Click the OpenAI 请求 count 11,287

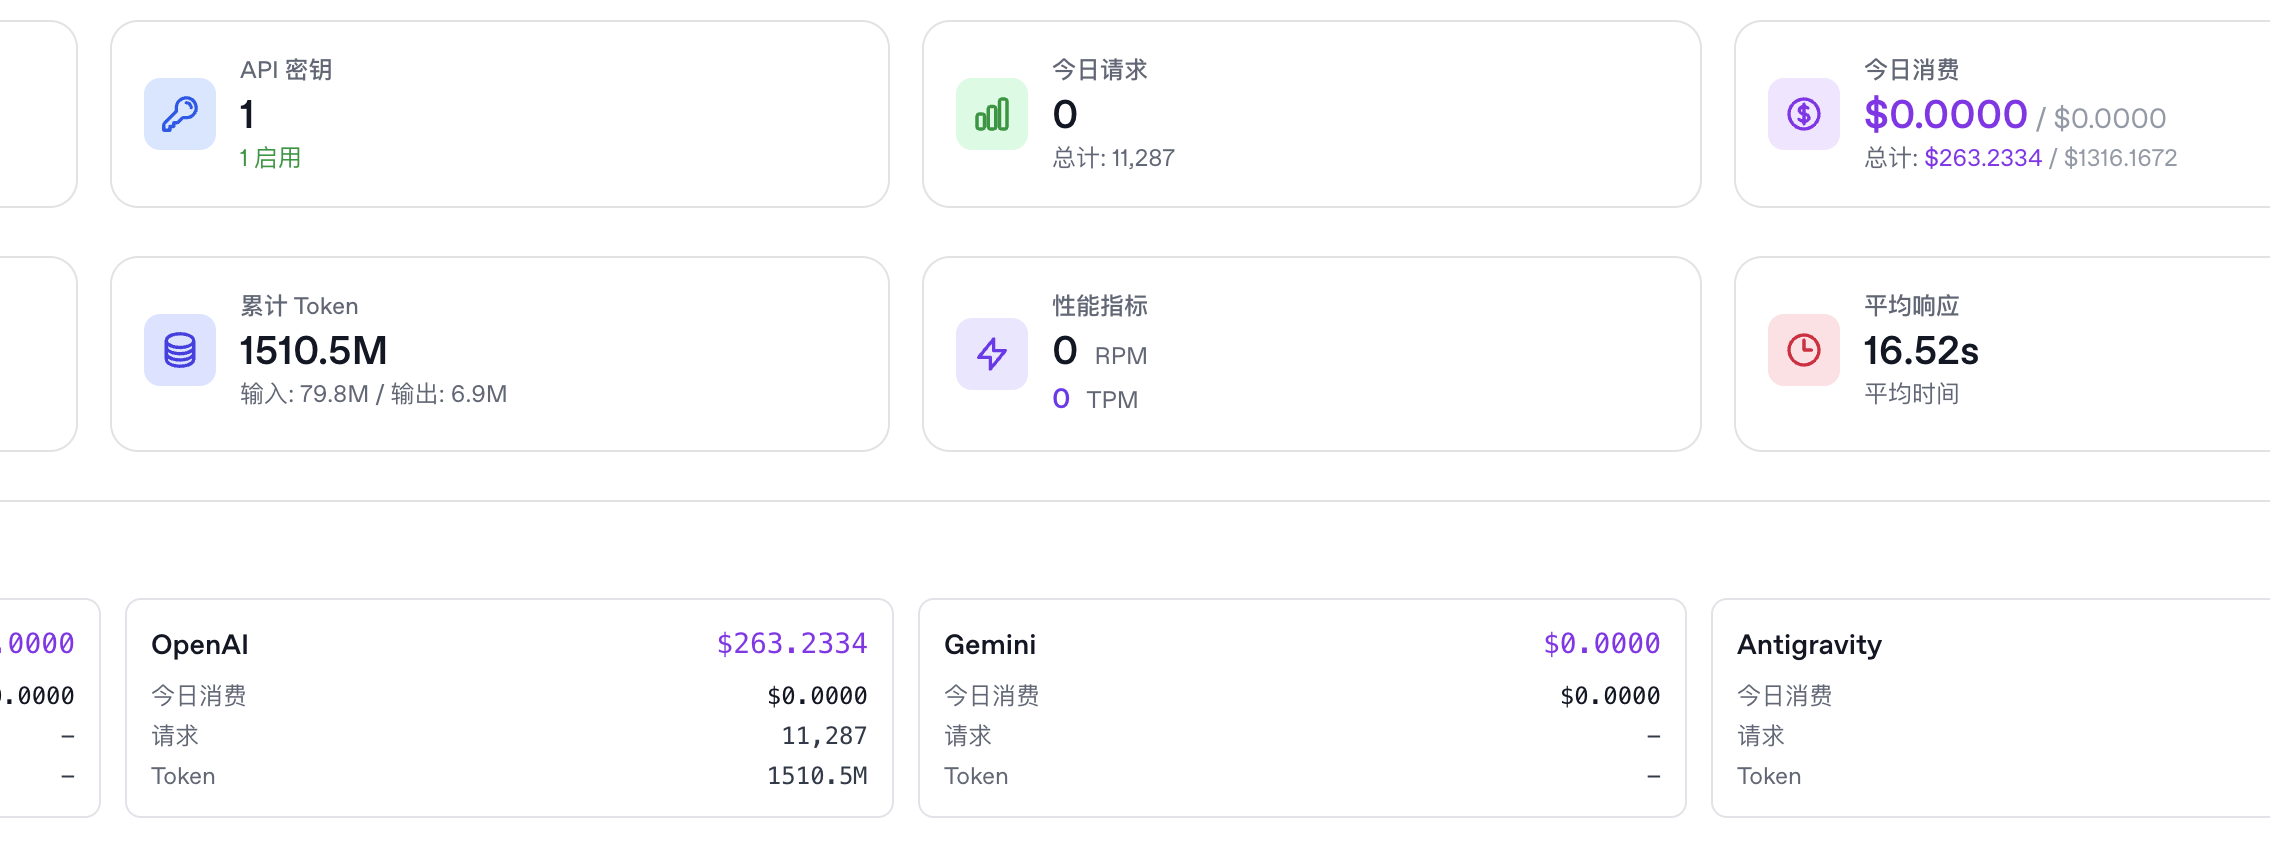[824, 736]
